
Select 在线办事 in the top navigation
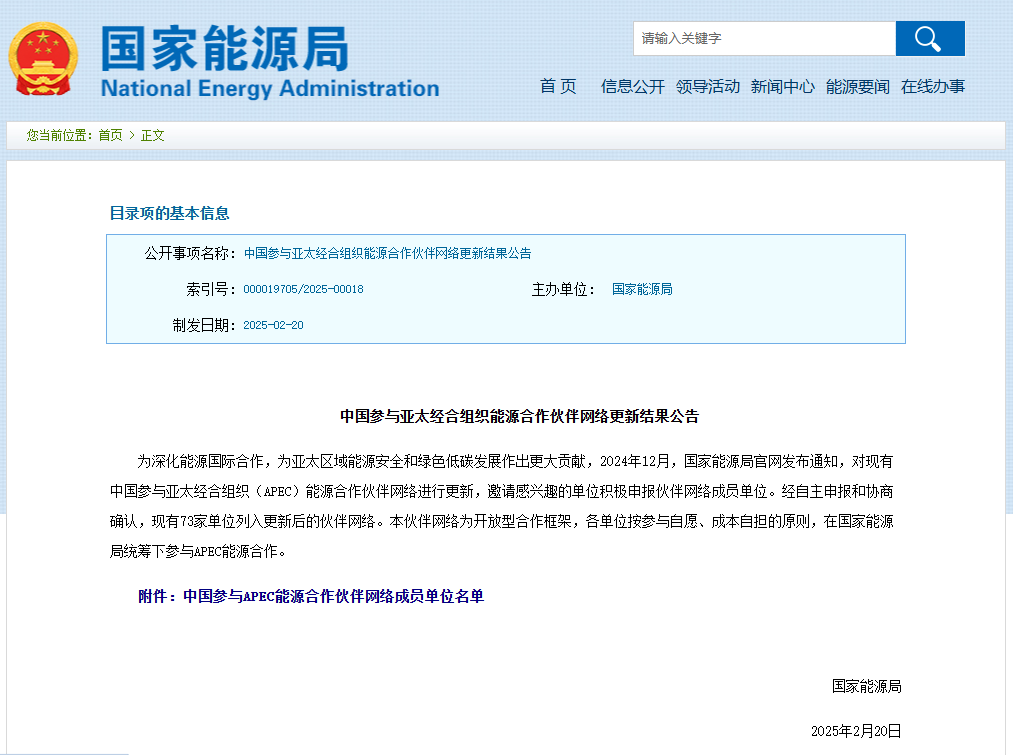point(932,87)
